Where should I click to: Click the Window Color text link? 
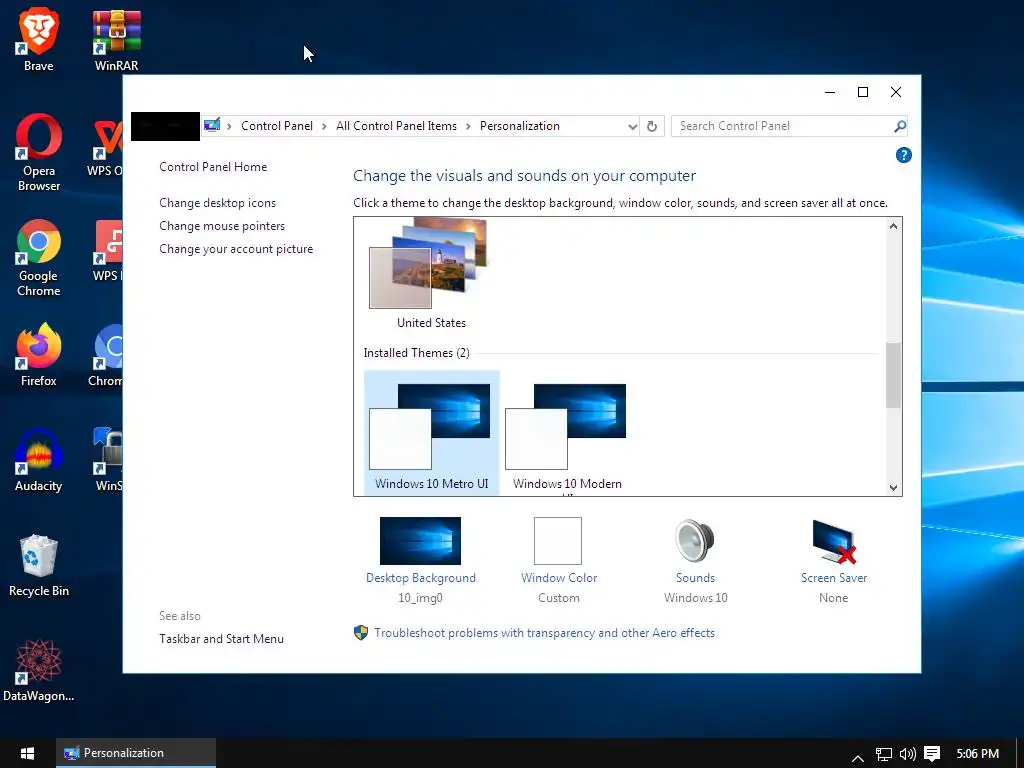coord(559,578)
